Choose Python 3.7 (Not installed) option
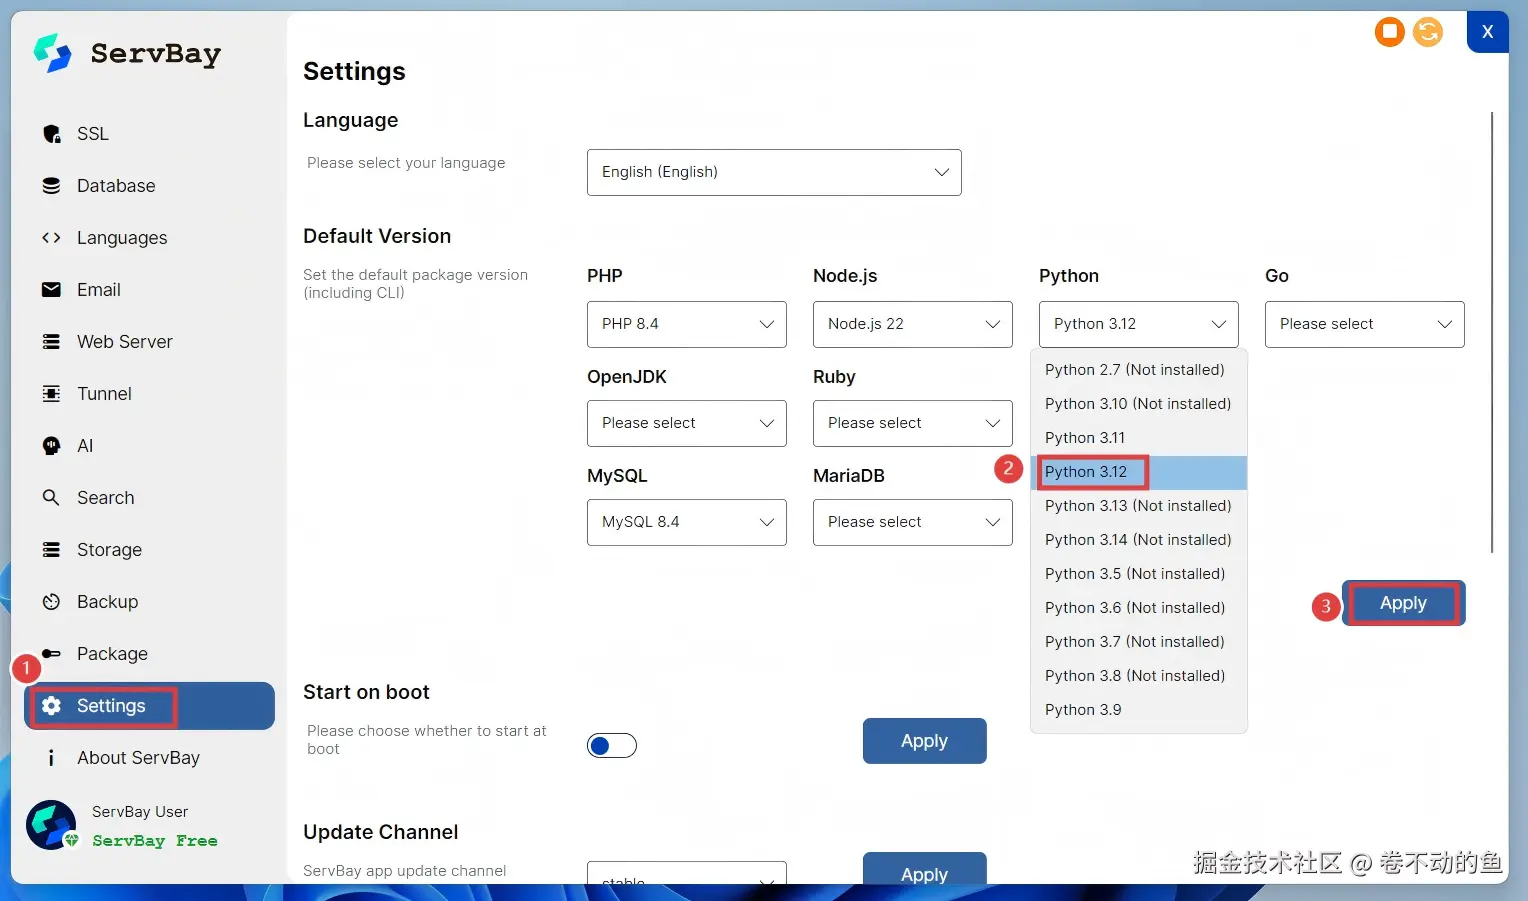Screen dimensions: 1528x901 point(1139,642)
